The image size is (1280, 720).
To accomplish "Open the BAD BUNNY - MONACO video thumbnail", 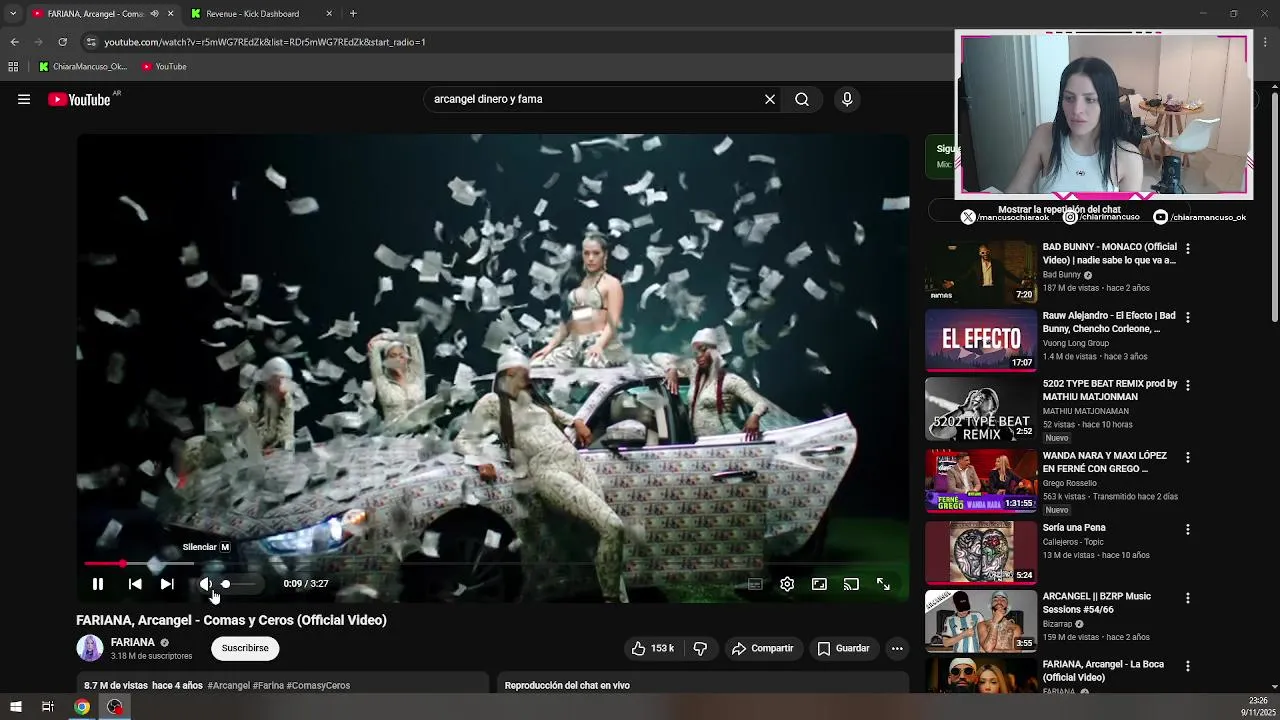I will click(x=981, y=271).
